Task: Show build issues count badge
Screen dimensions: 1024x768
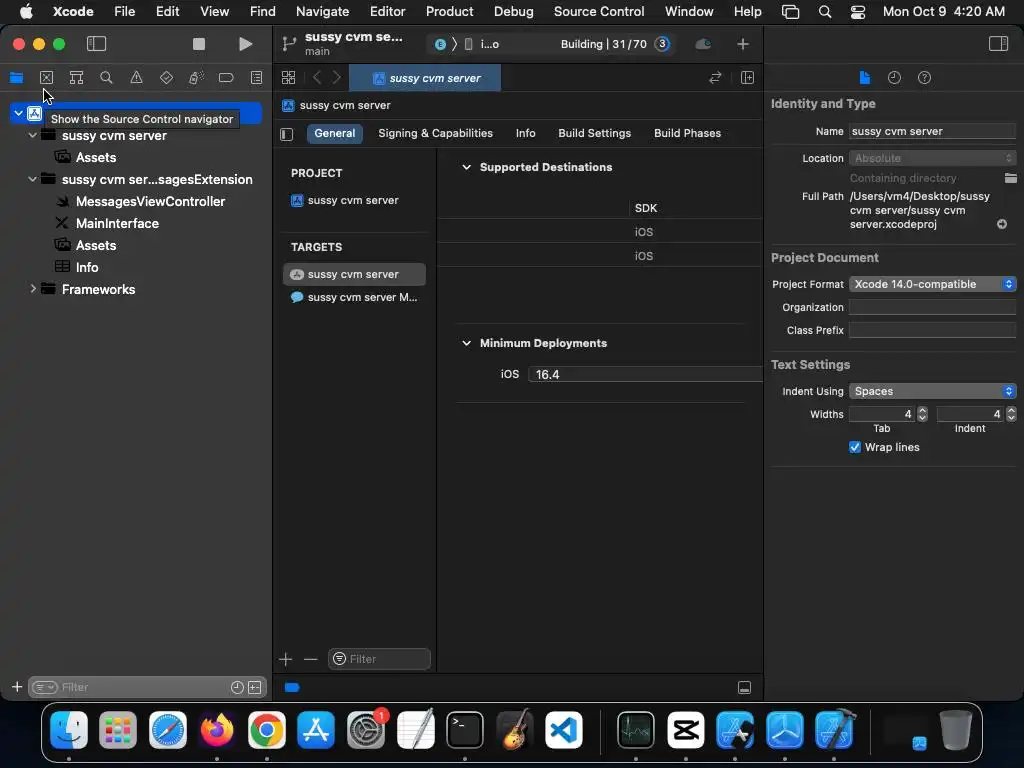Action: (x=662, y=44)
